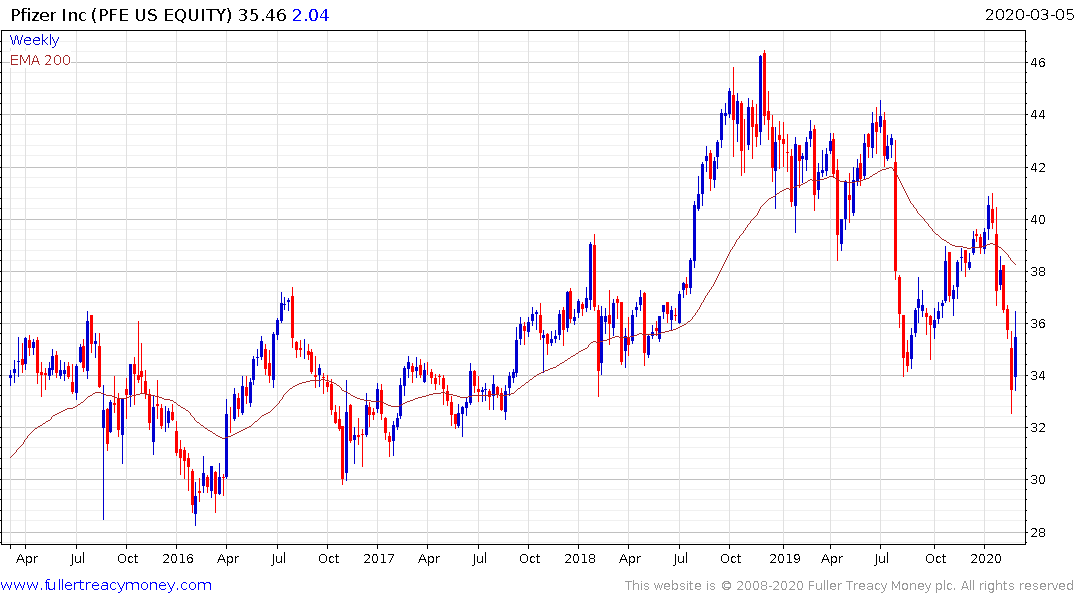Click the 2016 time axis label
Screen dimensions: 1075x600
coord(178,558)
